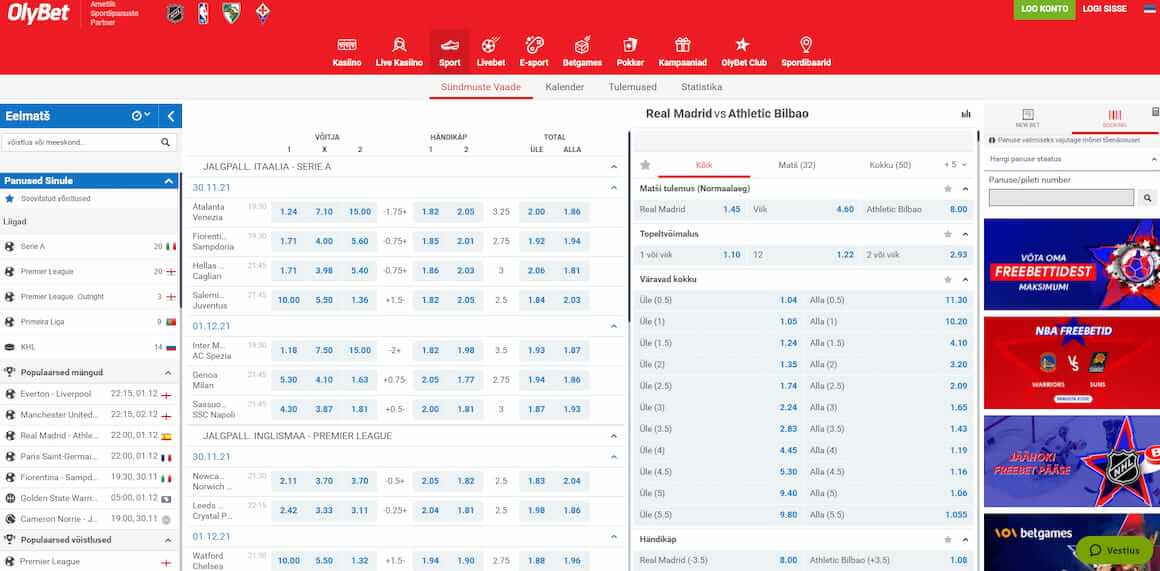1160x571 pixels.
Task: Go to Livebet section
Action: 490,52
